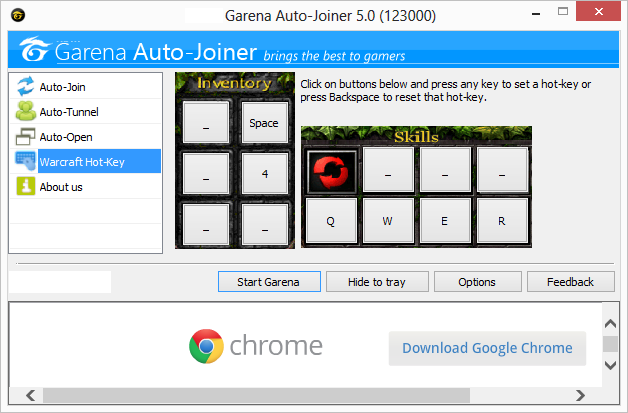Click the red reset arrows skill icon
The image size is (628, 413).
click(331, 172)
